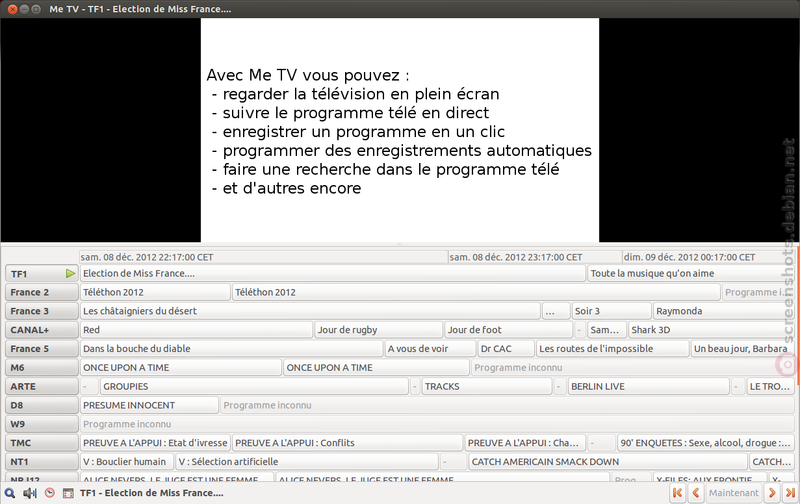Screen dimensions: 800x504
Task: Go to previous EPG page arrow
Action: (x=695, y=493)
